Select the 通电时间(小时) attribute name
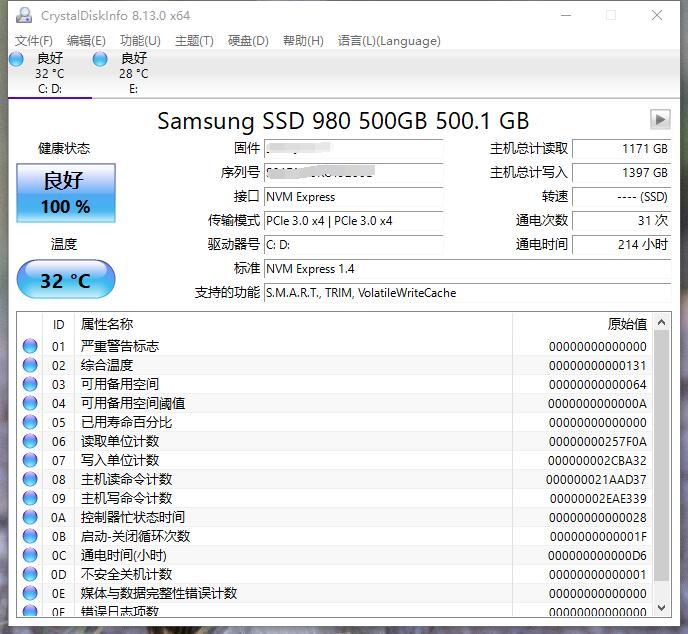Image resolution: width=688 pixels, height=634 pixels. (124, 555)
